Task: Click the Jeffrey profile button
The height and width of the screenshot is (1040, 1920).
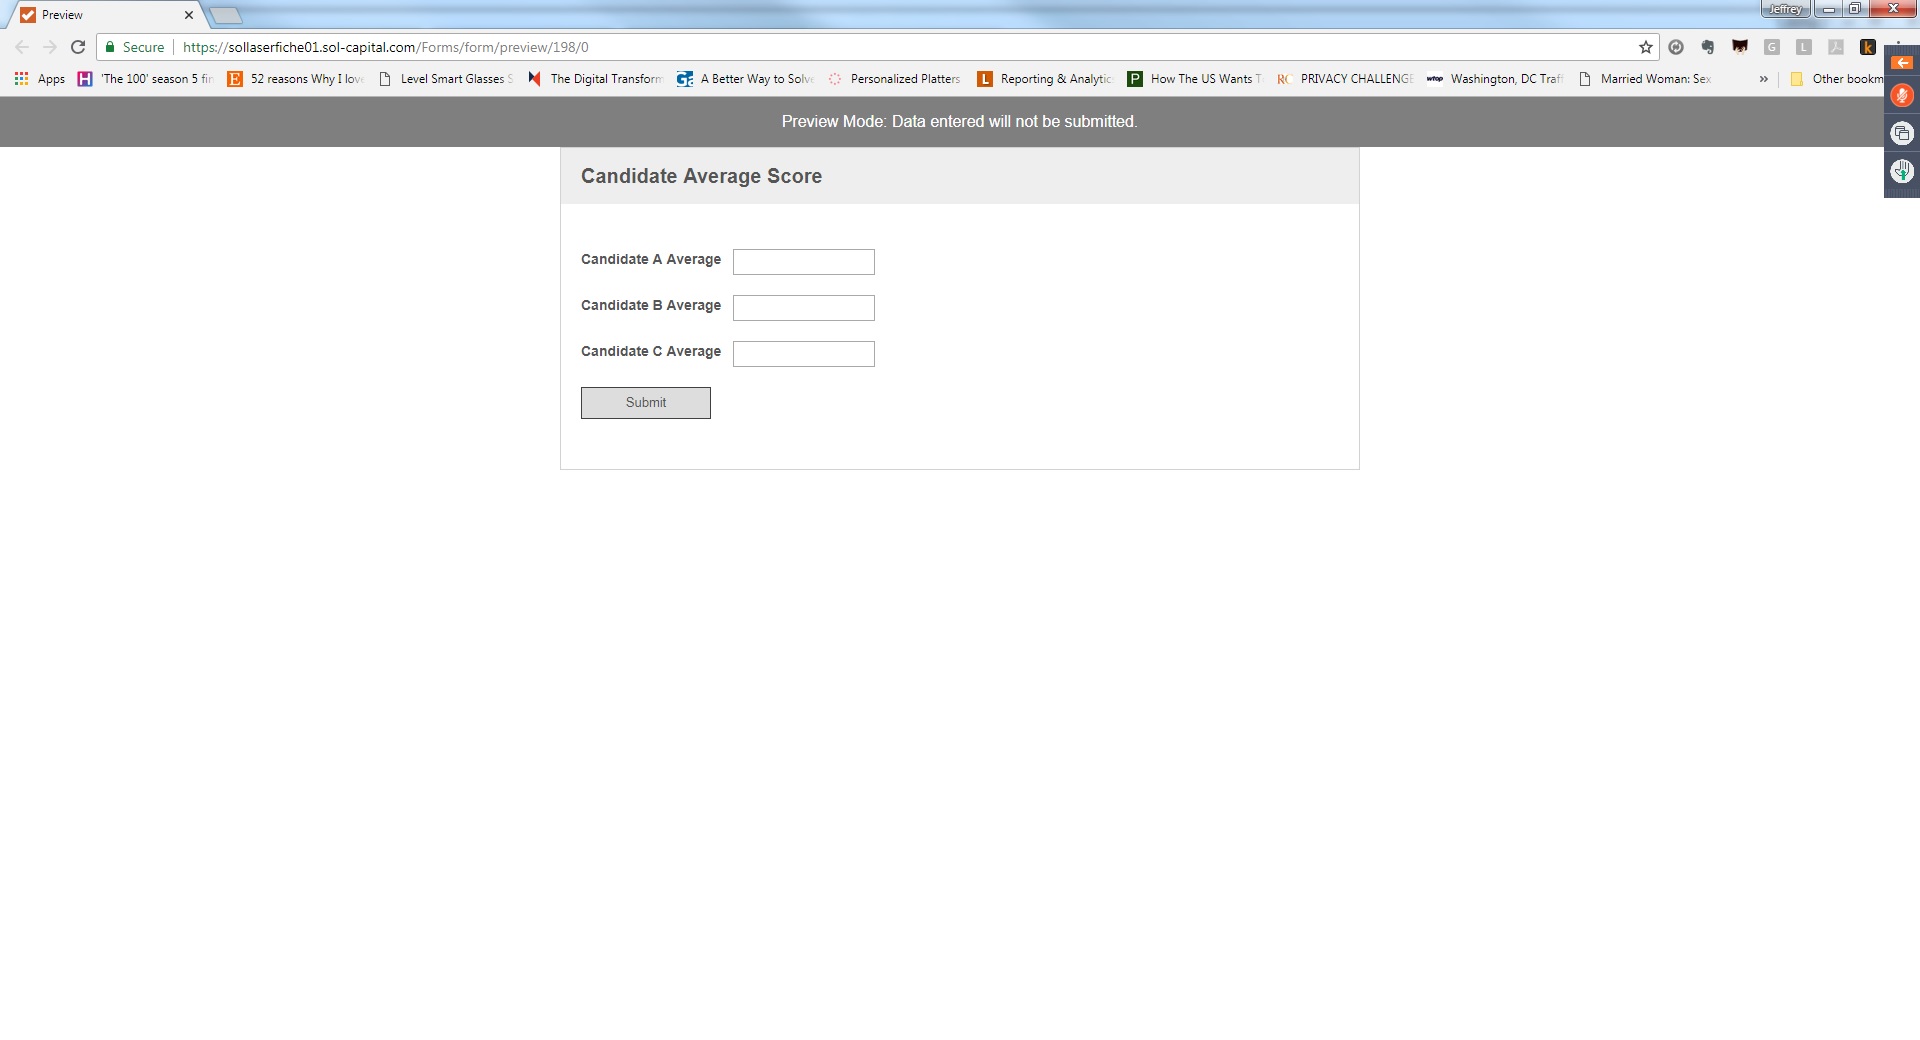Action: [x=1785, y=9]
